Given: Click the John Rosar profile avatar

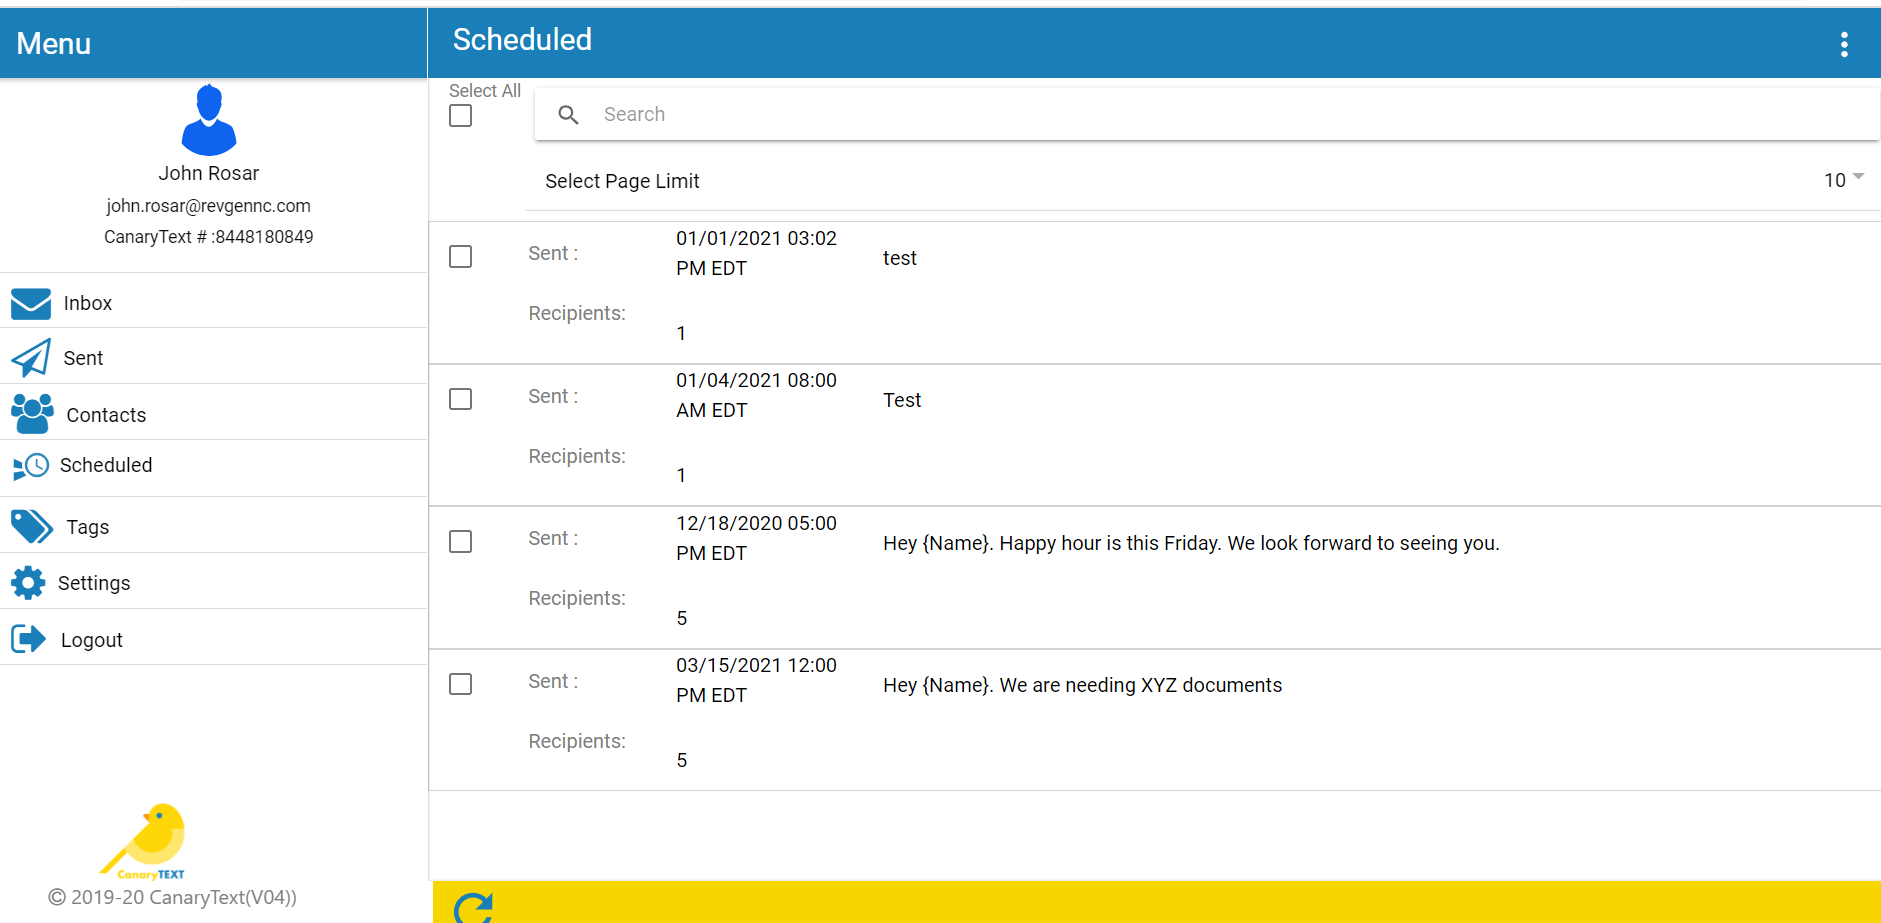Looking at the screenshot, I should click(x=209, y=120).
